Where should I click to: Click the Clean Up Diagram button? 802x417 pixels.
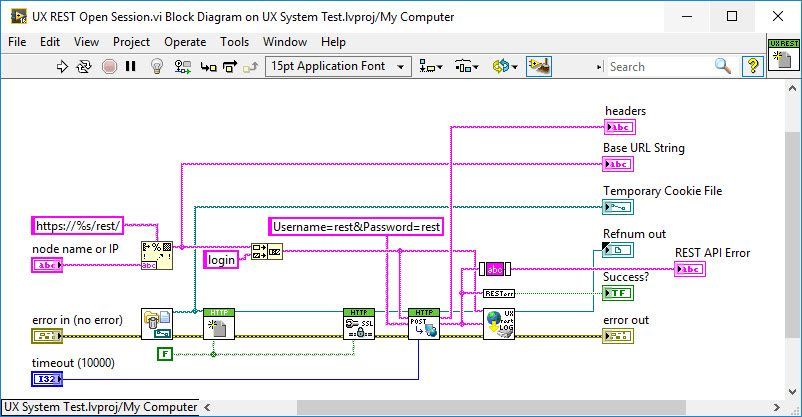[x=539, y=67]
